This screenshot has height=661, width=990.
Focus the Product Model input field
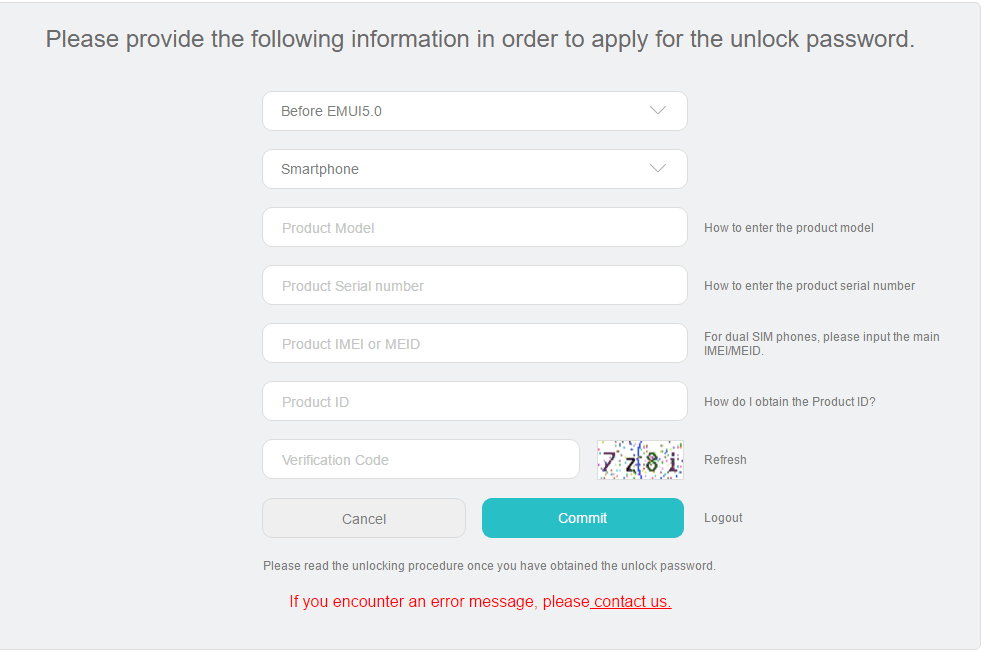pos(475,227)
